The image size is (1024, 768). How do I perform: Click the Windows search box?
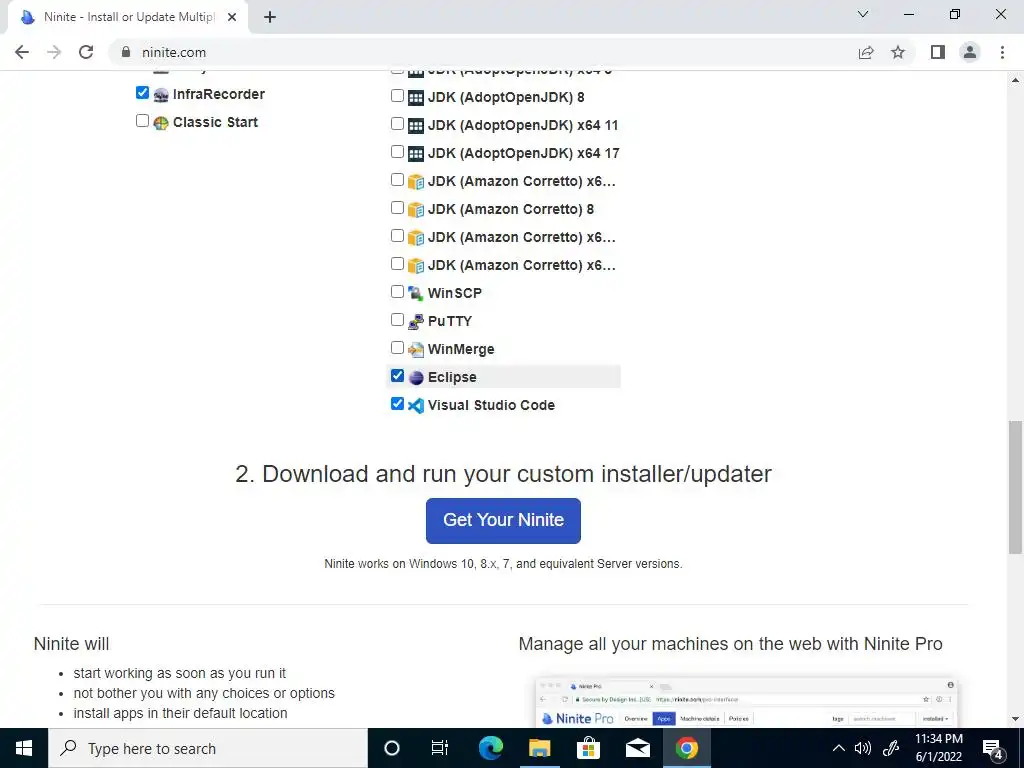click(x=208, y=748)
